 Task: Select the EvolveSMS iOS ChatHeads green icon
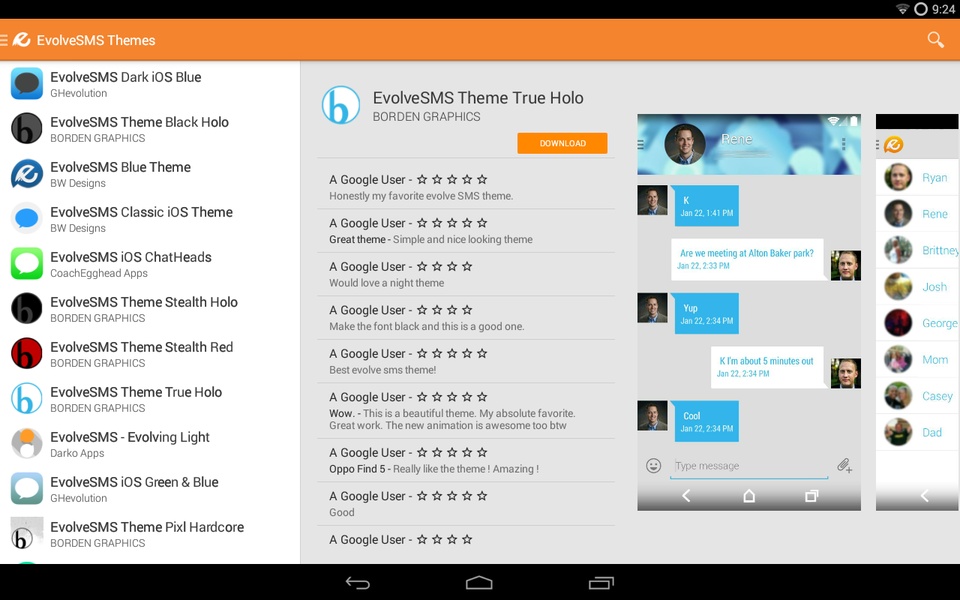pos(27,263)
